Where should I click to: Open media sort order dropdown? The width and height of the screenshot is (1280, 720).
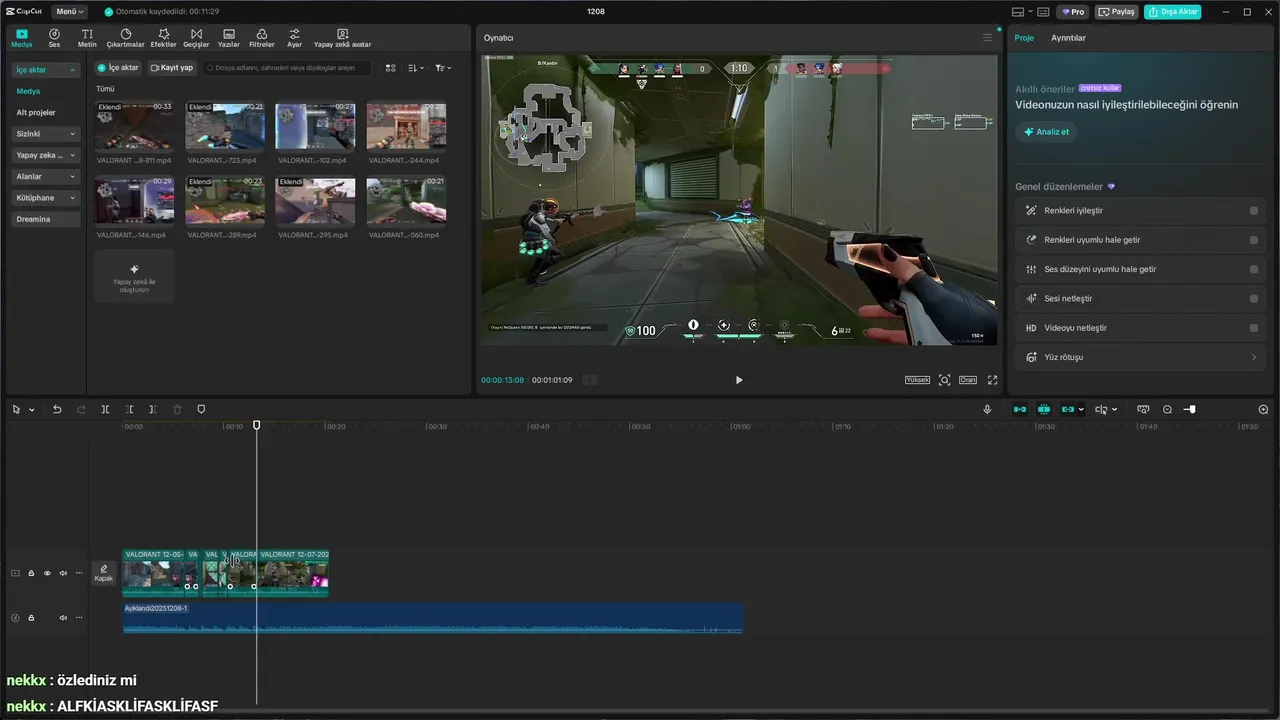tap(416, 68)
